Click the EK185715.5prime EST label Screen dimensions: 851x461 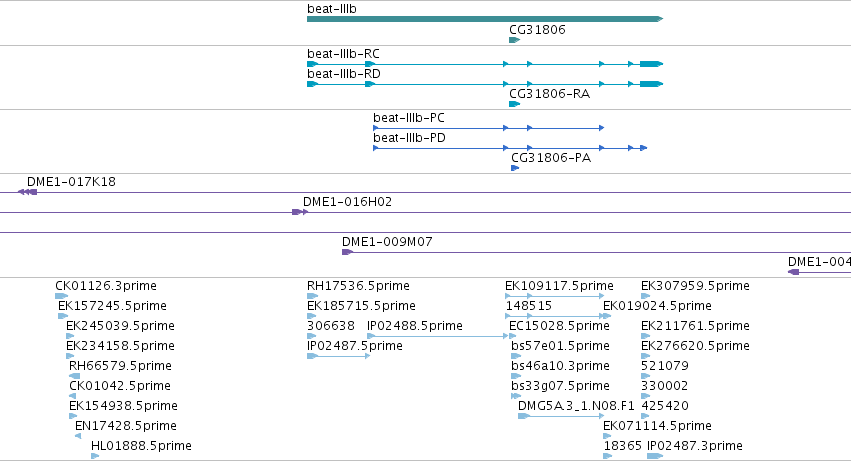coord(361,306)
